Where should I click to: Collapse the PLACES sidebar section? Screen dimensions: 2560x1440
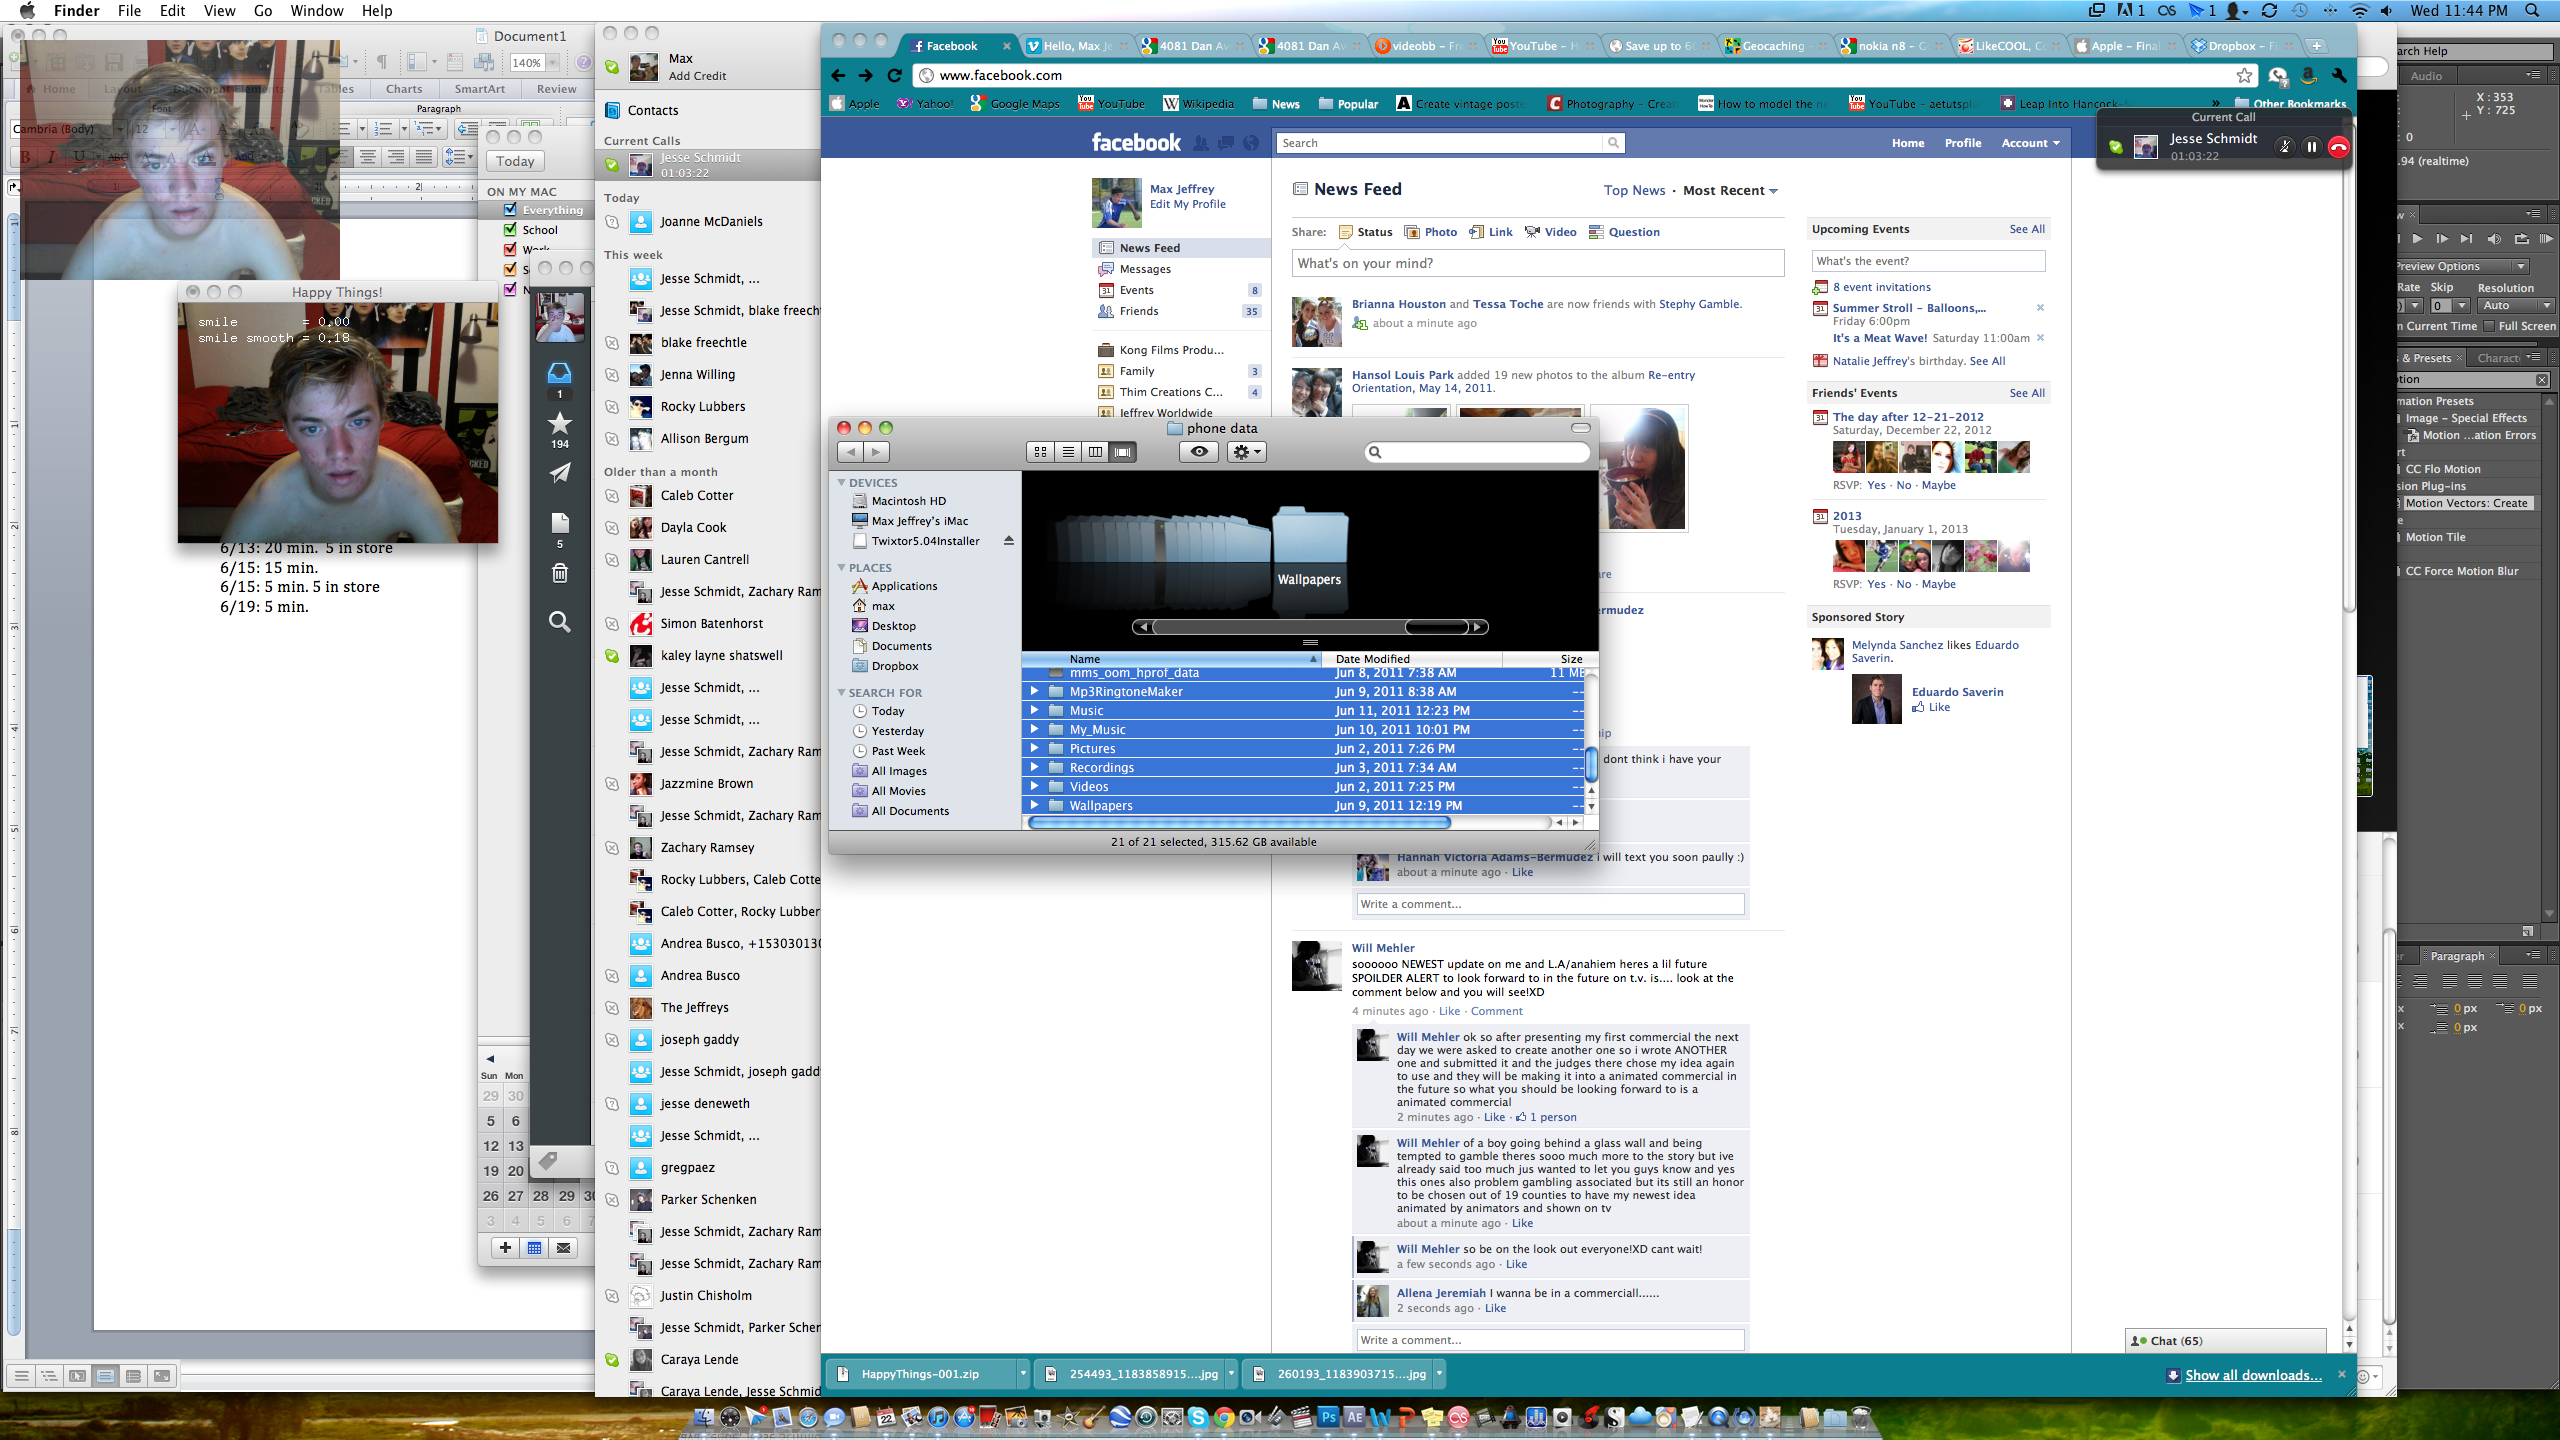point(841,568)
